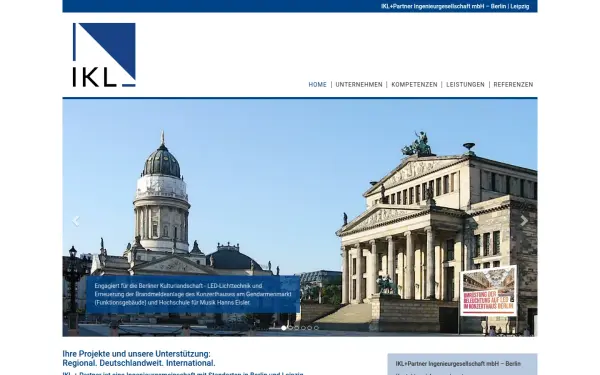This screenshot has height=375, width=600.
Task: Click the blue slide caption about Konzerthaus
Action: (x=193, y=294)
